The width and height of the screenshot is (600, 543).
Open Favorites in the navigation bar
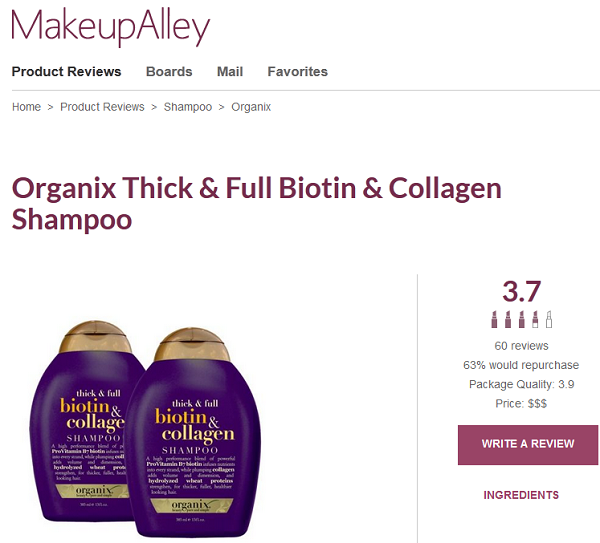[298, 72]
